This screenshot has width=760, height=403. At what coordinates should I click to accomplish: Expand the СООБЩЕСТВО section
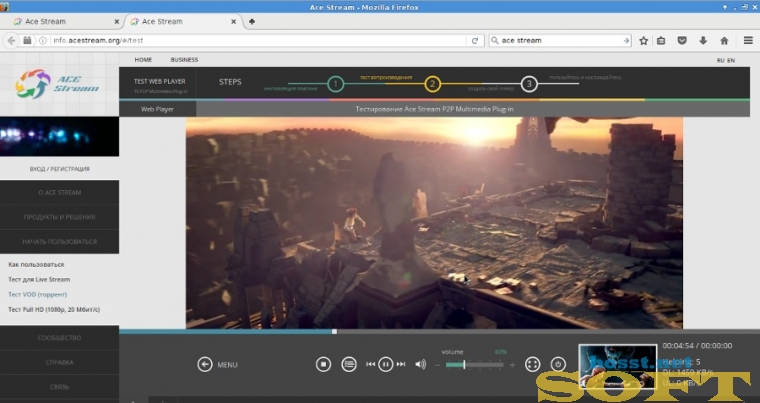(60, 338)
